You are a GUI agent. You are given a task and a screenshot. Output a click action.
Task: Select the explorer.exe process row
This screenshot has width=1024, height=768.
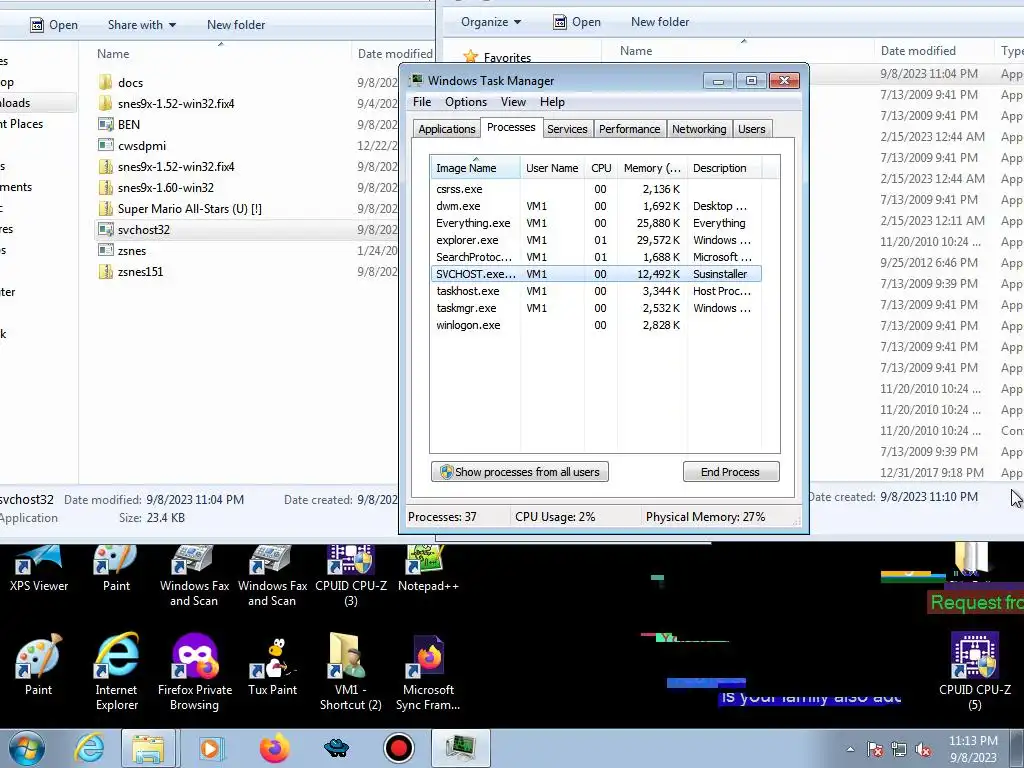tap(596, 240)
